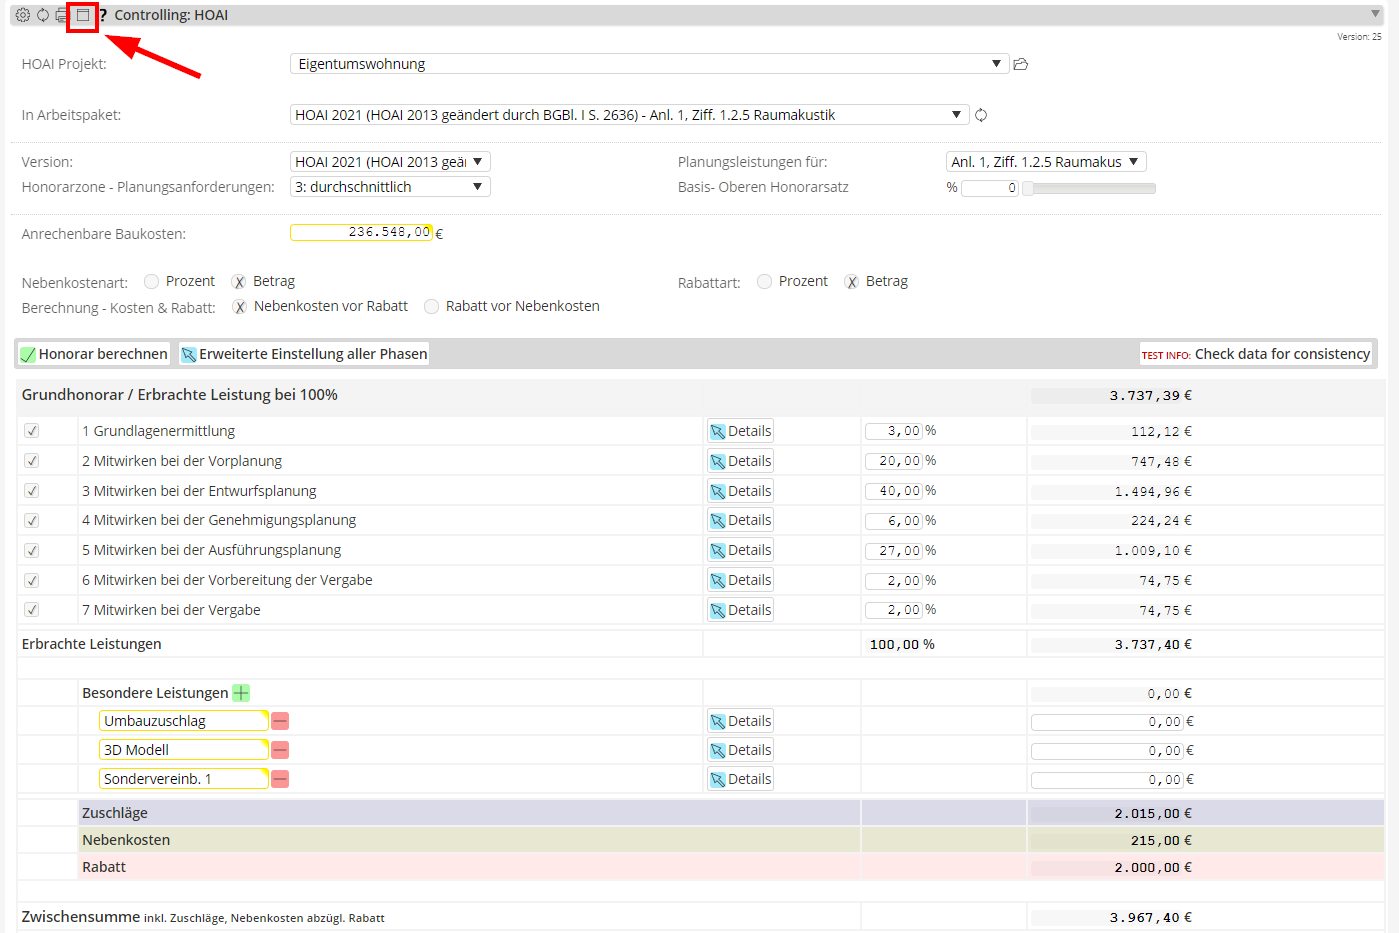Refresh the Arbeitspaket selection
This screenshot has height=933, width=1399.
[981, 115]
